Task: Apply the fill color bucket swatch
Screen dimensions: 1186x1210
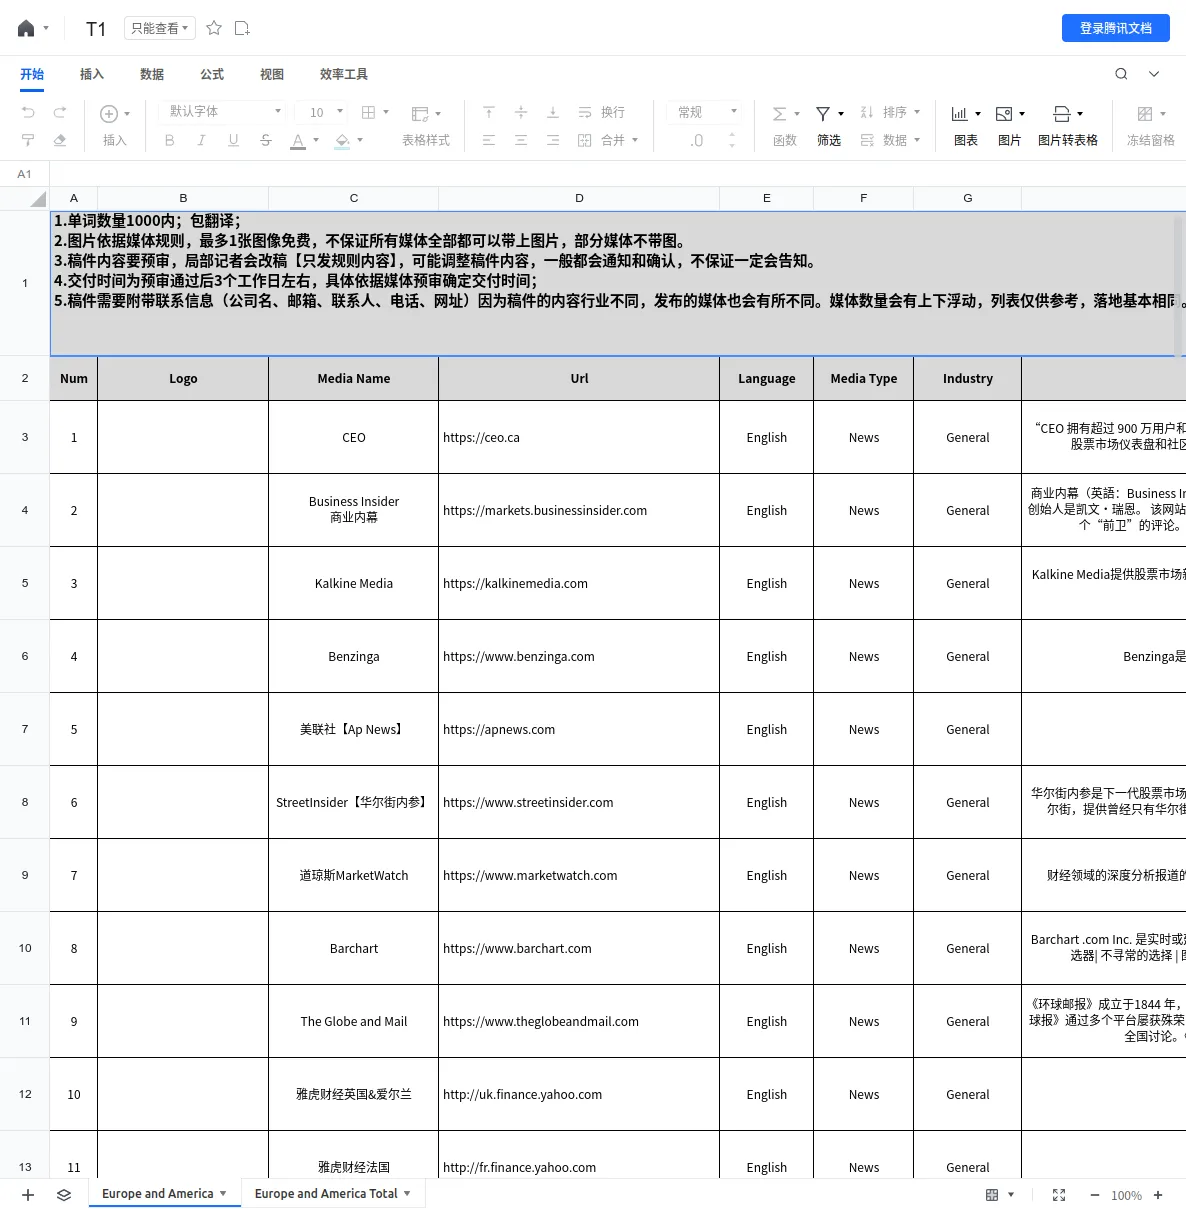Action: pyautogui.click(x=343, y=141)
